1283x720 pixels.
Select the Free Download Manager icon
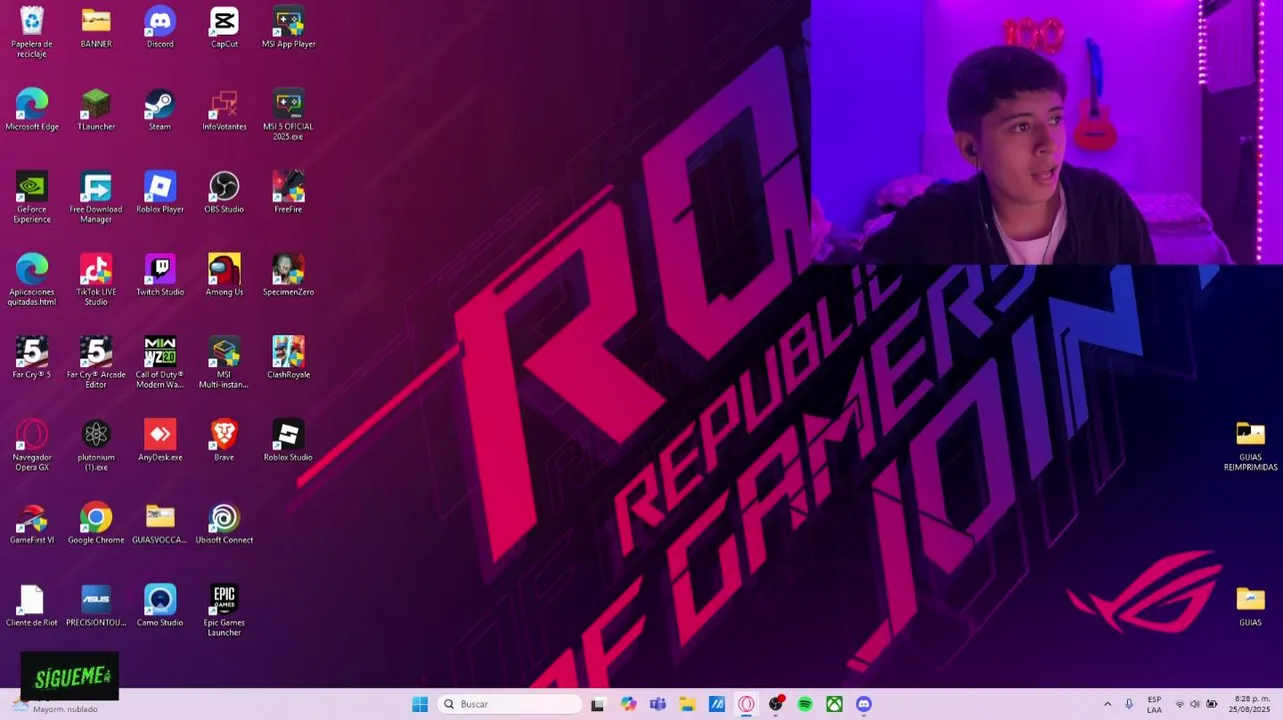pos(96,197)
